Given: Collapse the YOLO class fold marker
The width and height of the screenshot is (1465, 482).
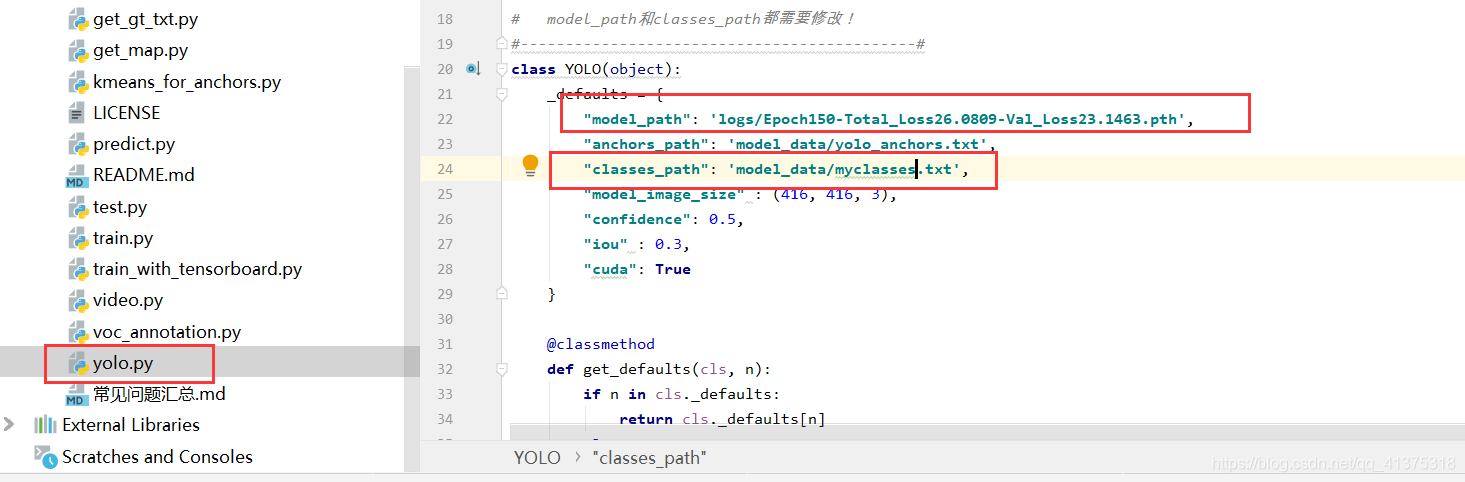Looking at the screenshot, I should [x=502, y=69].
